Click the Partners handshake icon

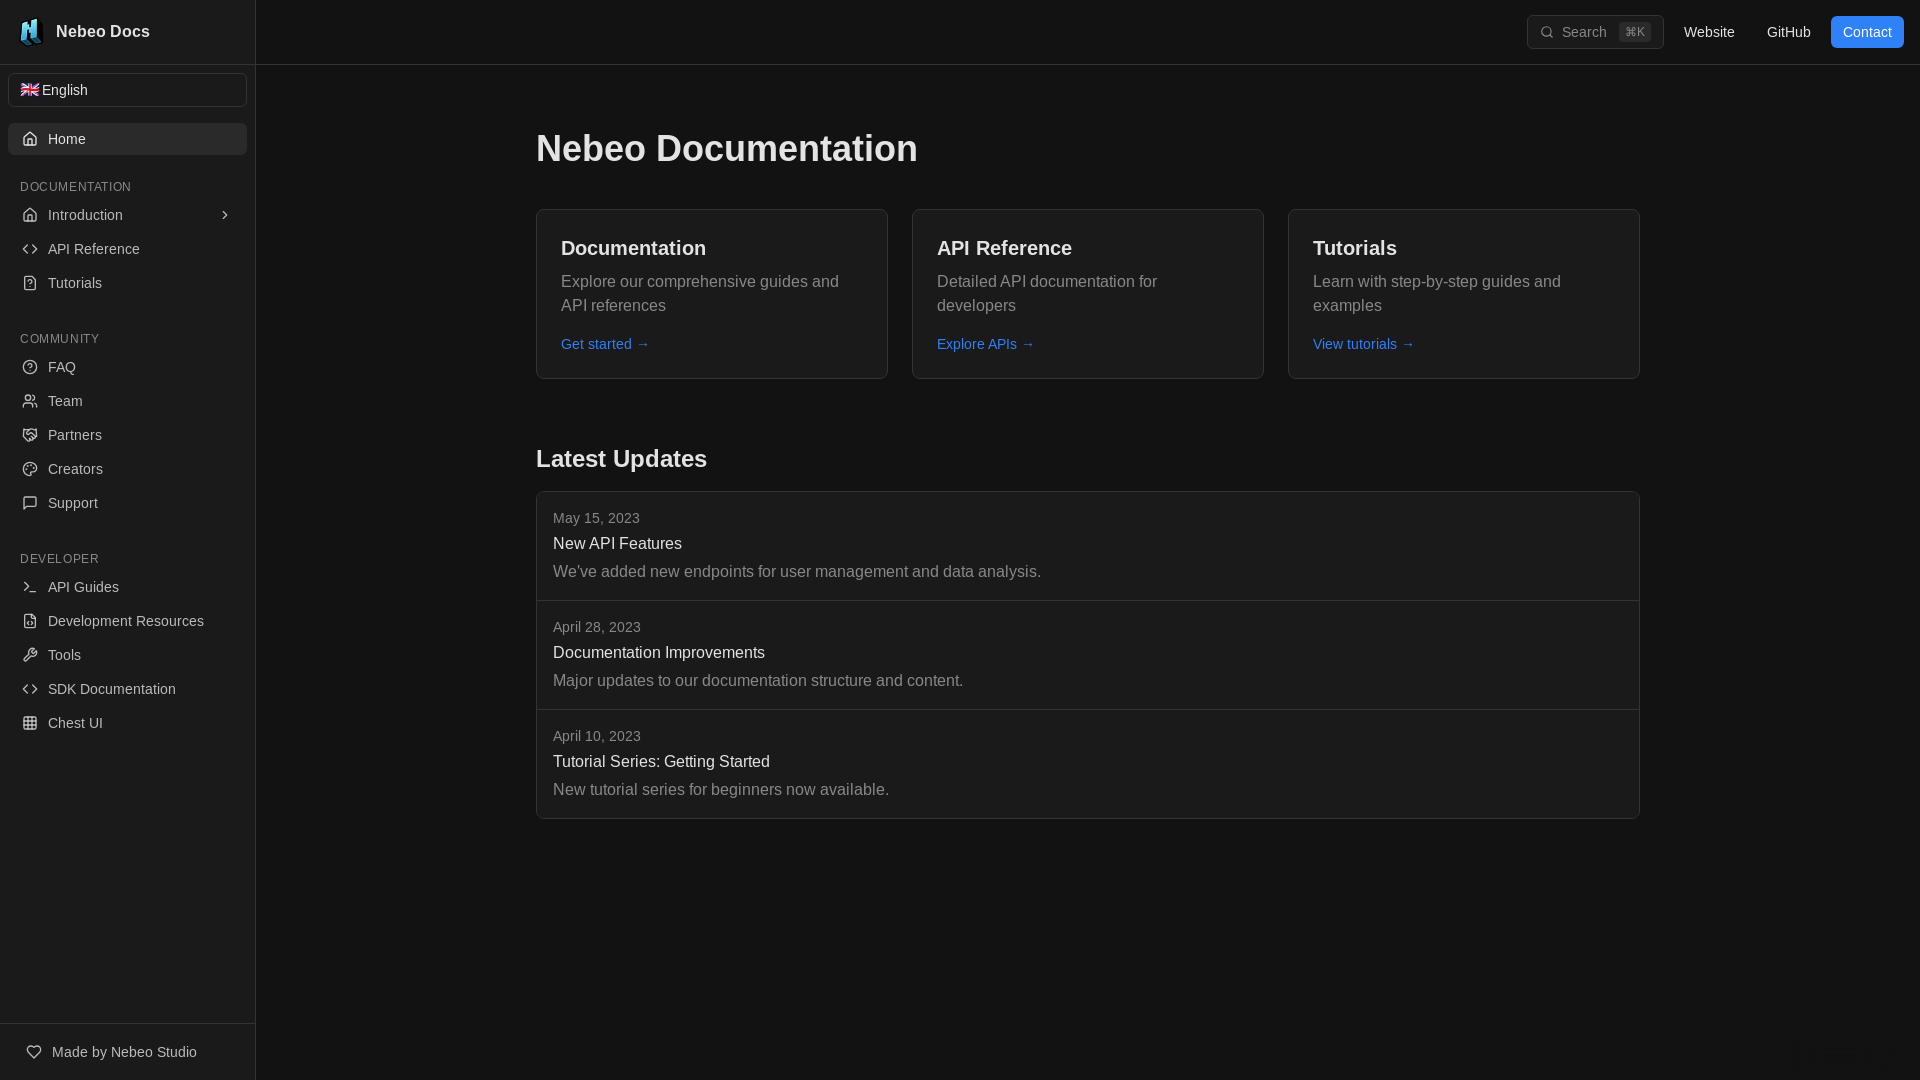pyautogui.click(x=30, y=435)
